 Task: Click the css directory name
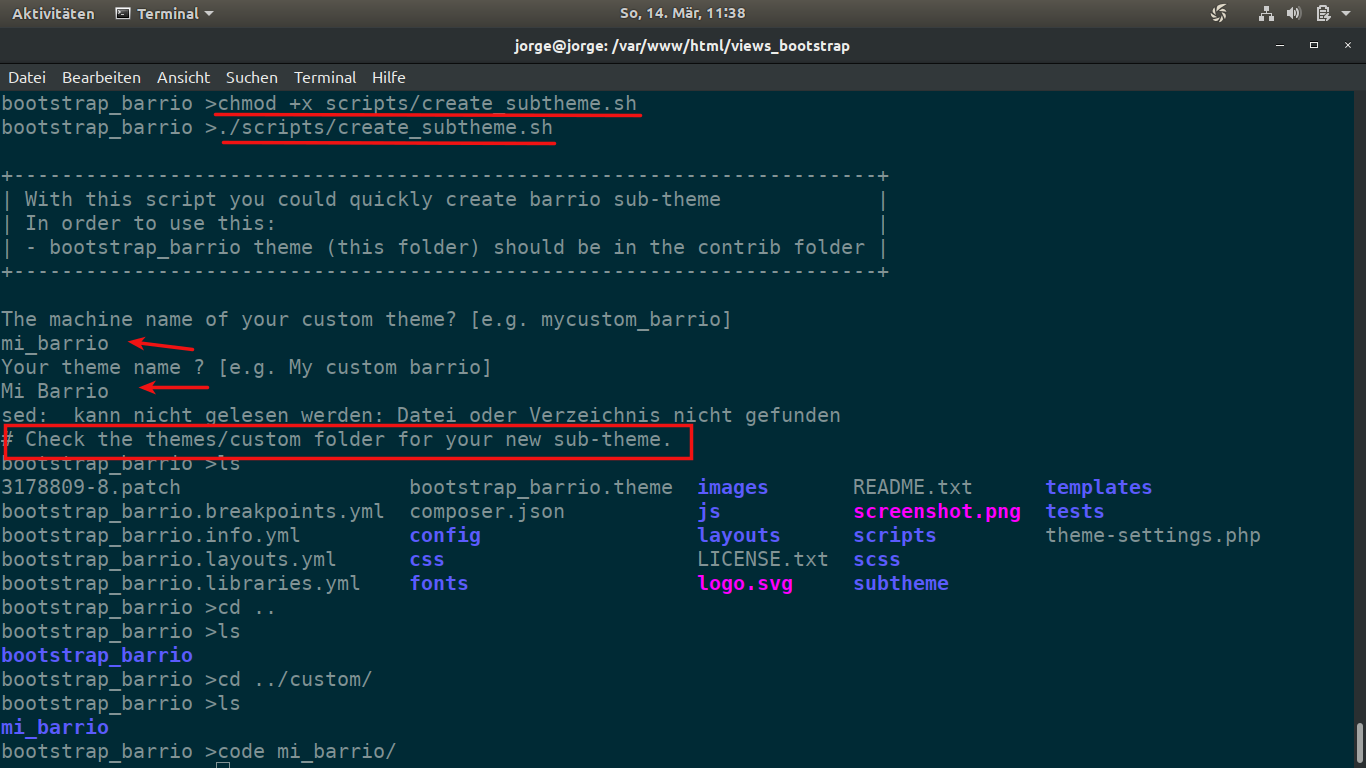coord(427,559)
